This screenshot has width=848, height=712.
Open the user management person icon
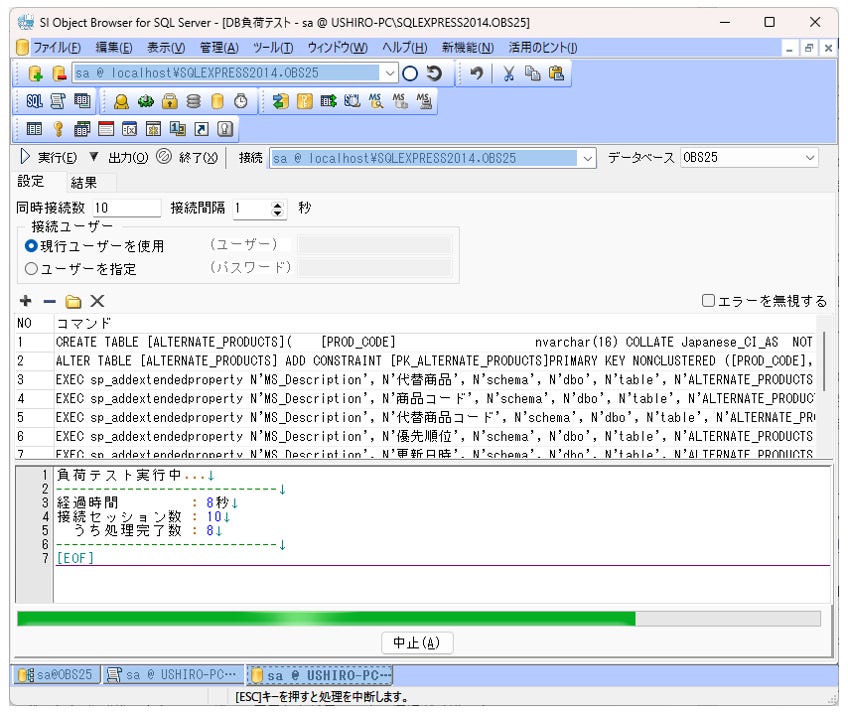coord(121,101)
